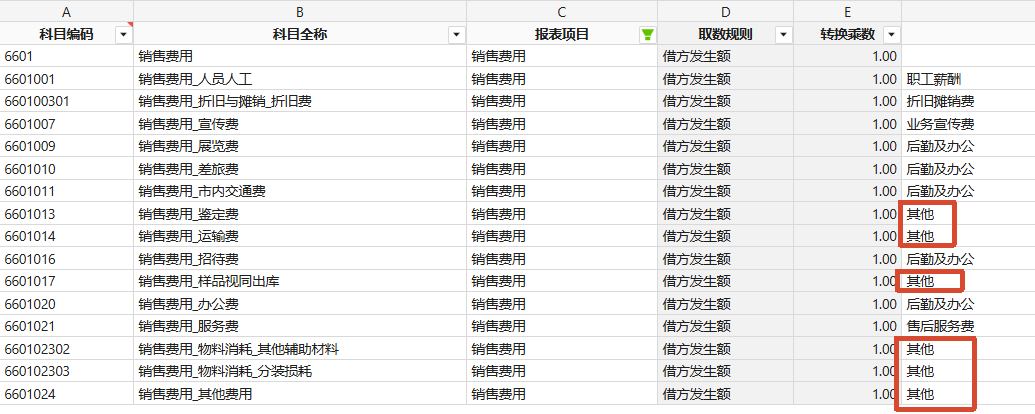The image size is (1035, 414).
Task: Select 报表项目 cell in the 运输费 row
Action: (x=562, y=236)
